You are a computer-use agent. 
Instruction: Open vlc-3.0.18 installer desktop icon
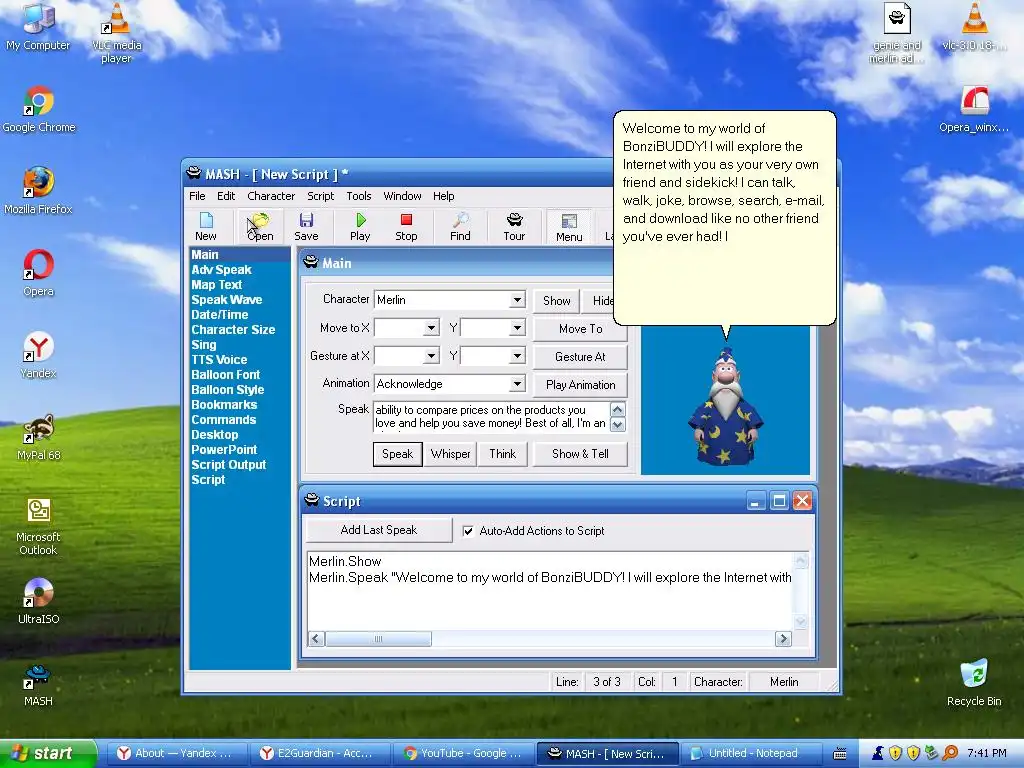click(974, 27)
